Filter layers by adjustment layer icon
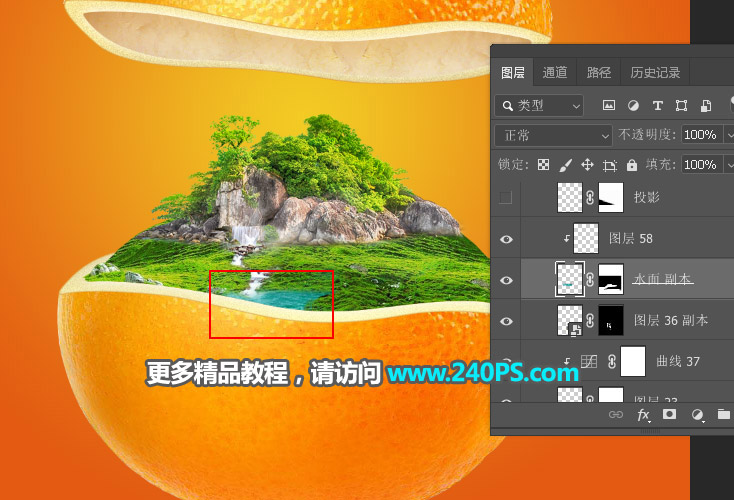Image resolution: width=734 pixels, height=500 pixels. tap(633, 105)
